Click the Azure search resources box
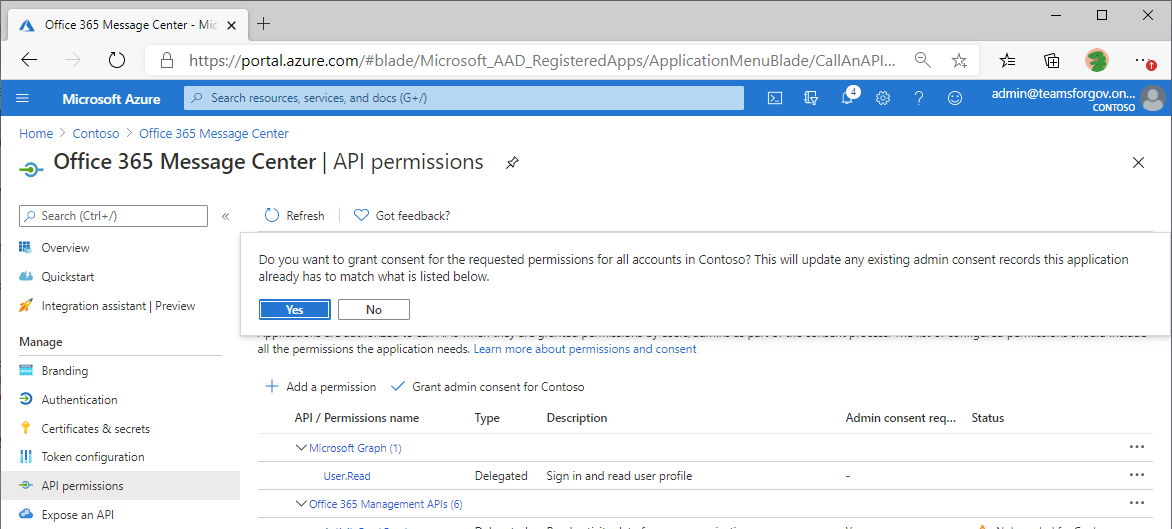 point(464,98)
